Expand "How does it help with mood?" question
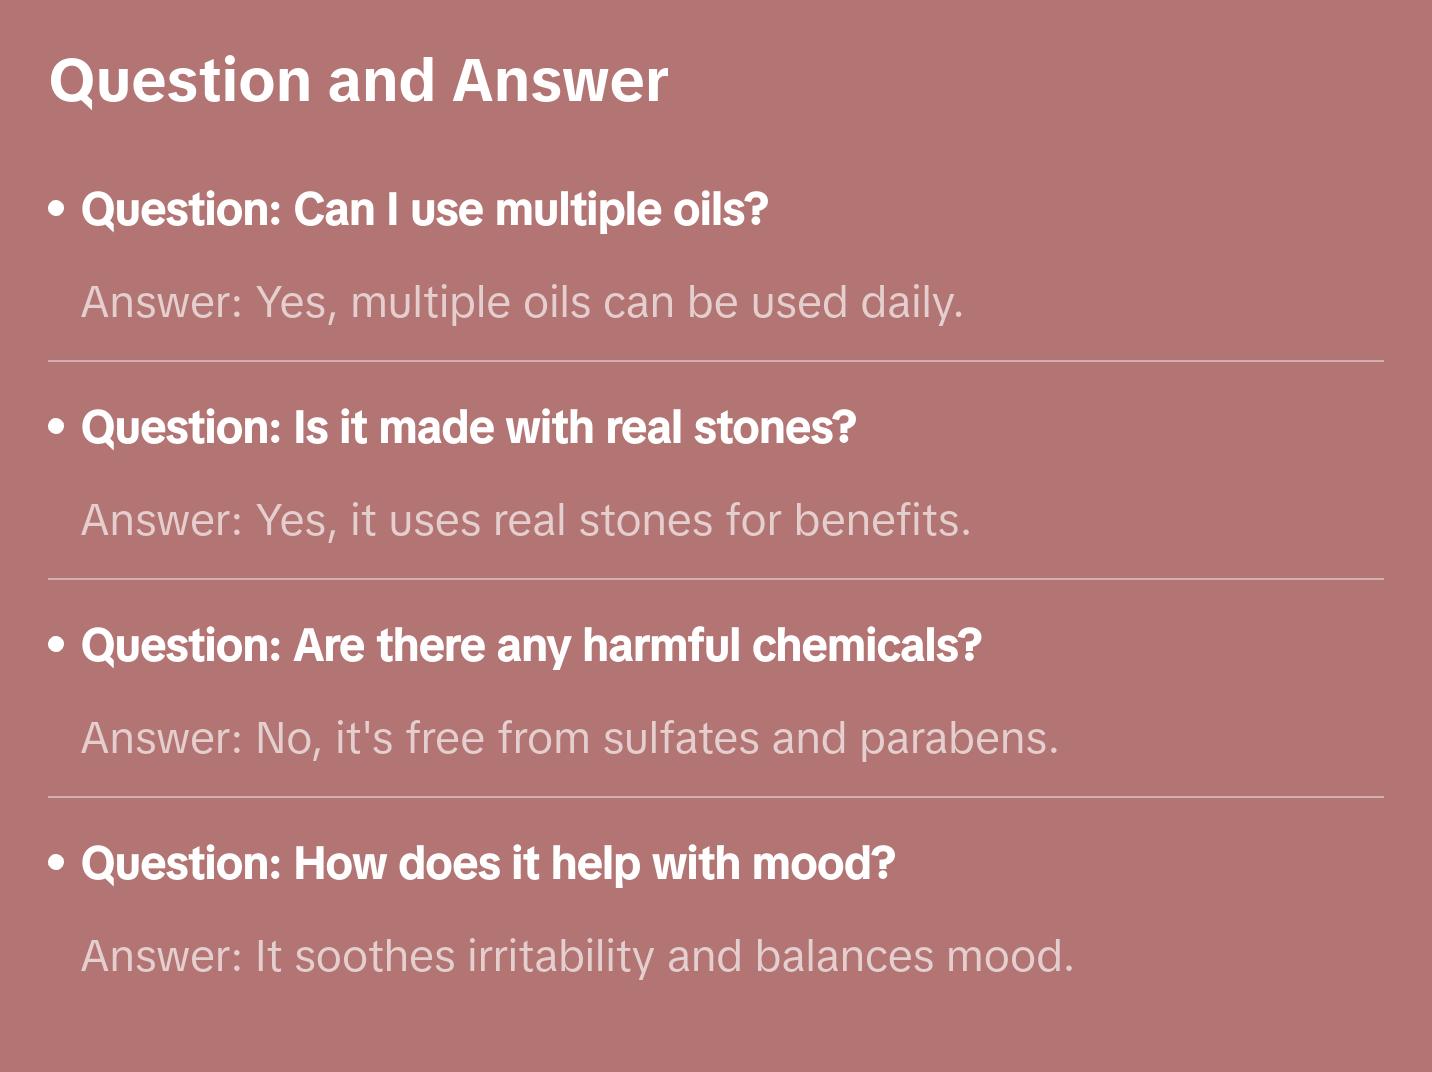The height and width of the screenshot is (1072, 1432). pos(488,864)
